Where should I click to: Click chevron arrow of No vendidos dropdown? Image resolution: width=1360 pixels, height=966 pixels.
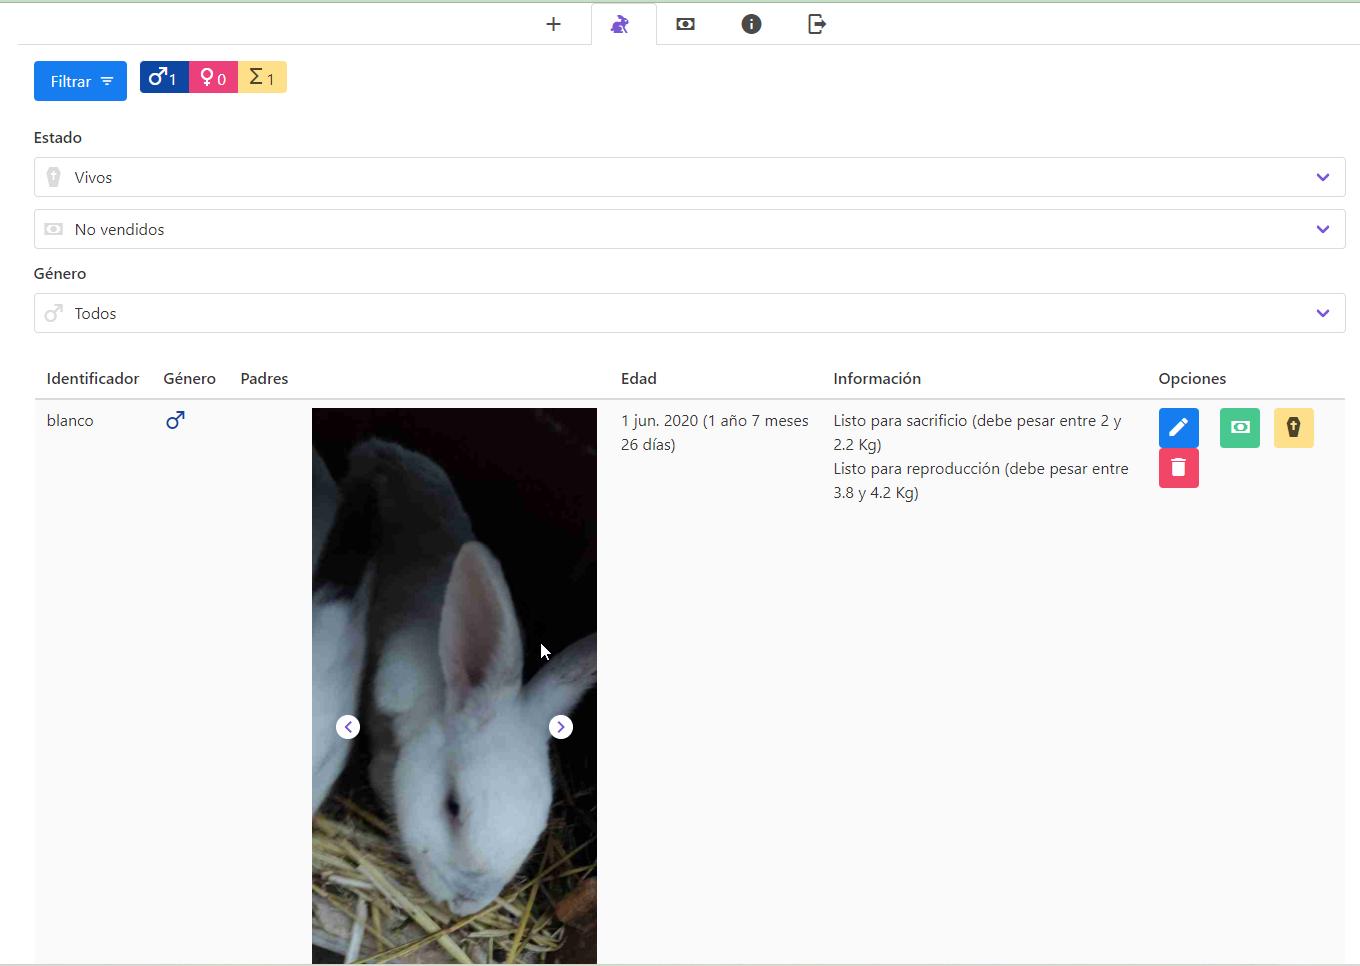tap(1323, 229)
